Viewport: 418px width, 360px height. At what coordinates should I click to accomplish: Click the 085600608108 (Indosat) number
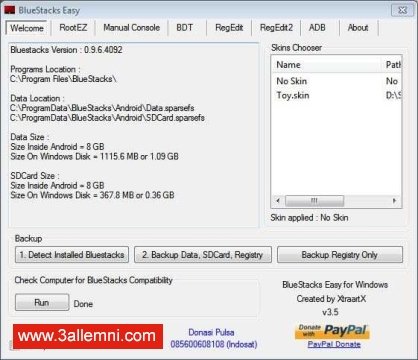click(214, 344)
